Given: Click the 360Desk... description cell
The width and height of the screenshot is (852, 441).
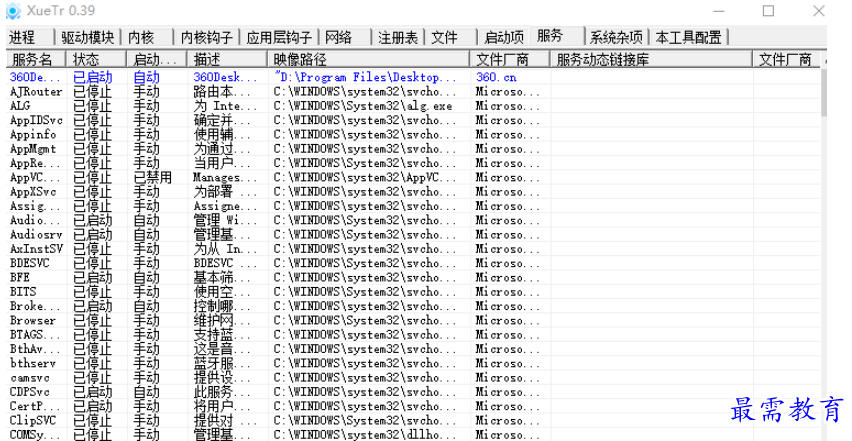Looking at the screenshot, I should (225, 77).
